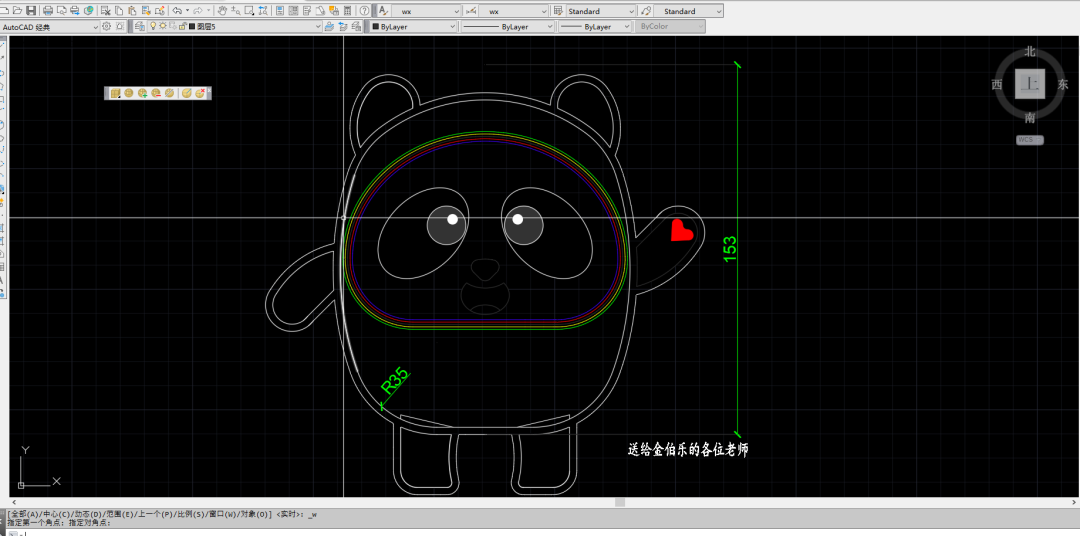Image resolution: width=1080 pixels, height=536 pixels.
Task: Open the WCS coordinate system dropdown
Action: pyautogui.click(x=1030, y=140)
